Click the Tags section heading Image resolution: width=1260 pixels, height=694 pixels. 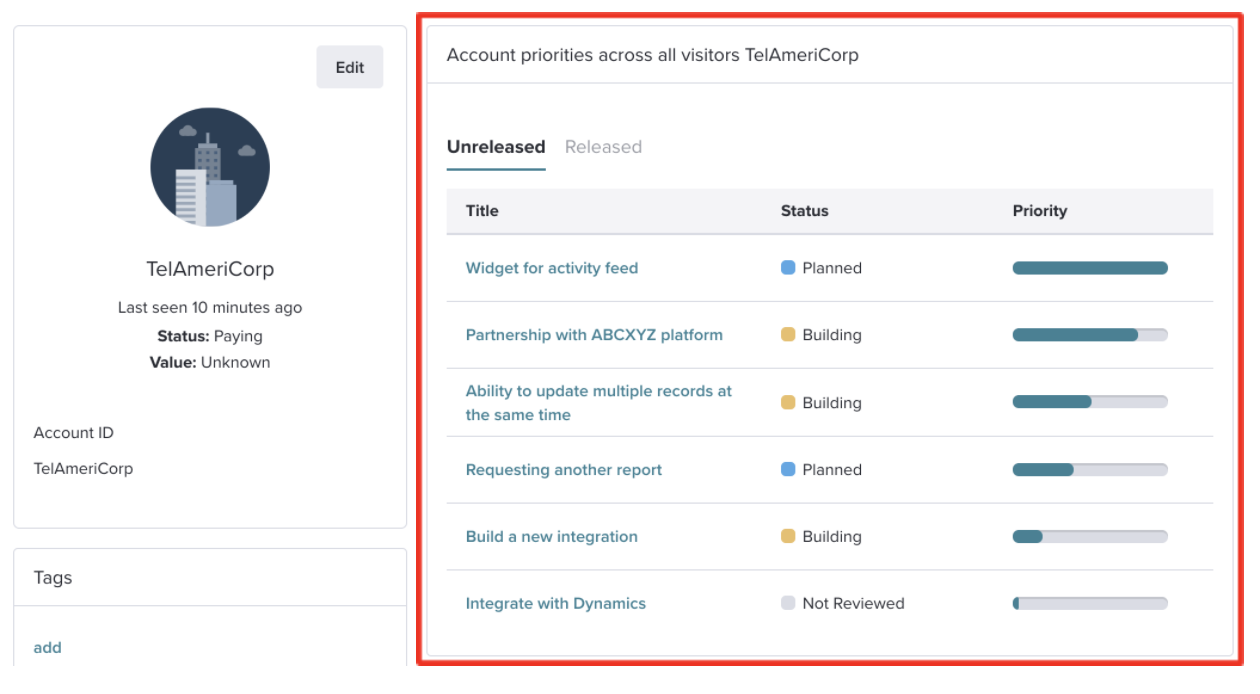point(53,578)
